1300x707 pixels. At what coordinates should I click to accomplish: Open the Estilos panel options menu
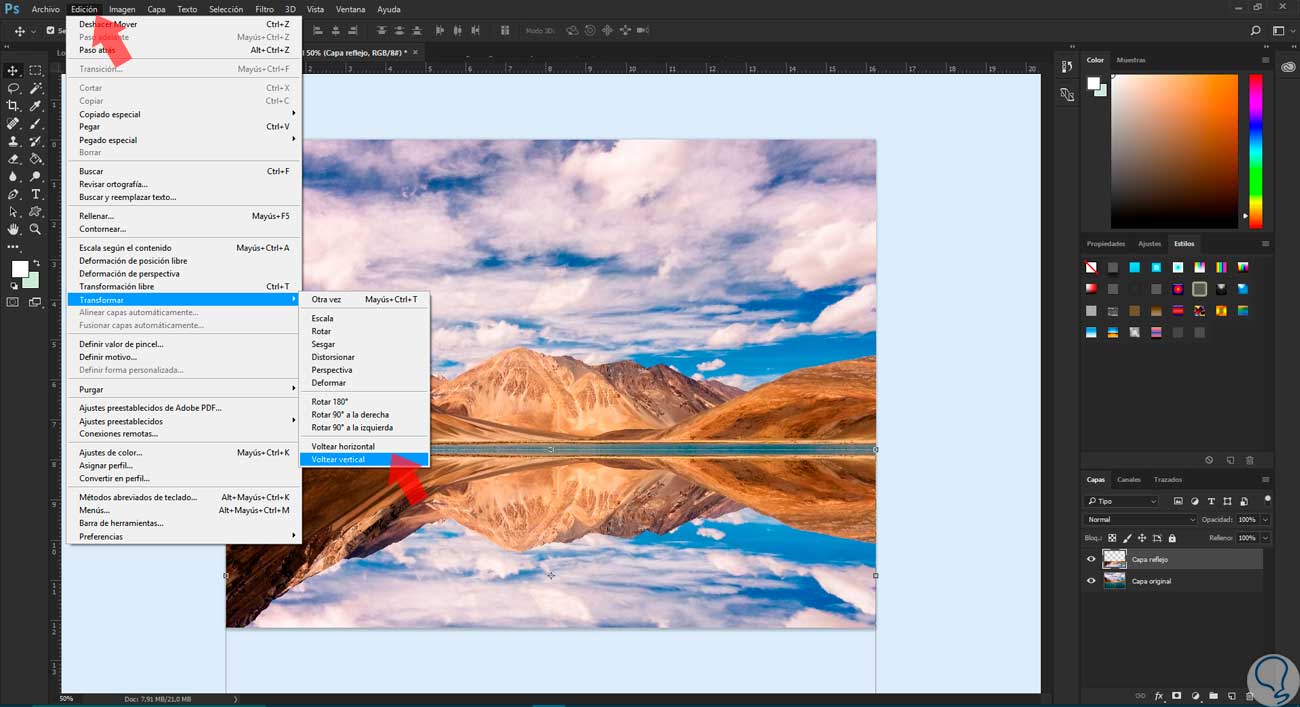click(x=1265, y=244)
